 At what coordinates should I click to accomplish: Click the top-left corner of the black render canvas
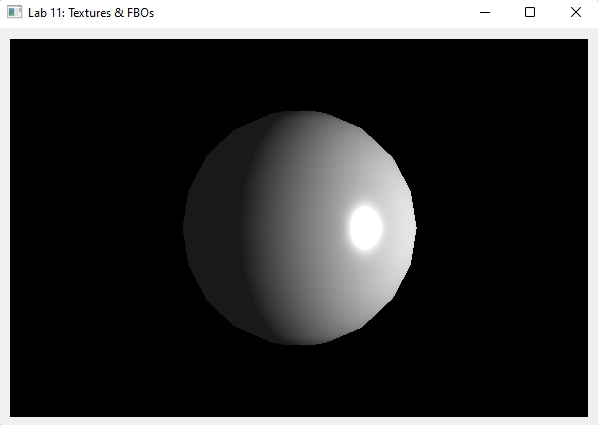point(11,40)
